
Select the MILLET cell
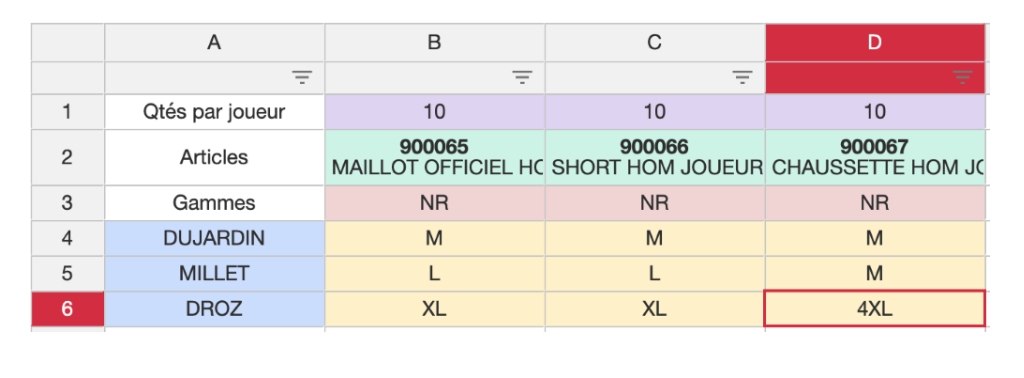(x=214, y=274)
